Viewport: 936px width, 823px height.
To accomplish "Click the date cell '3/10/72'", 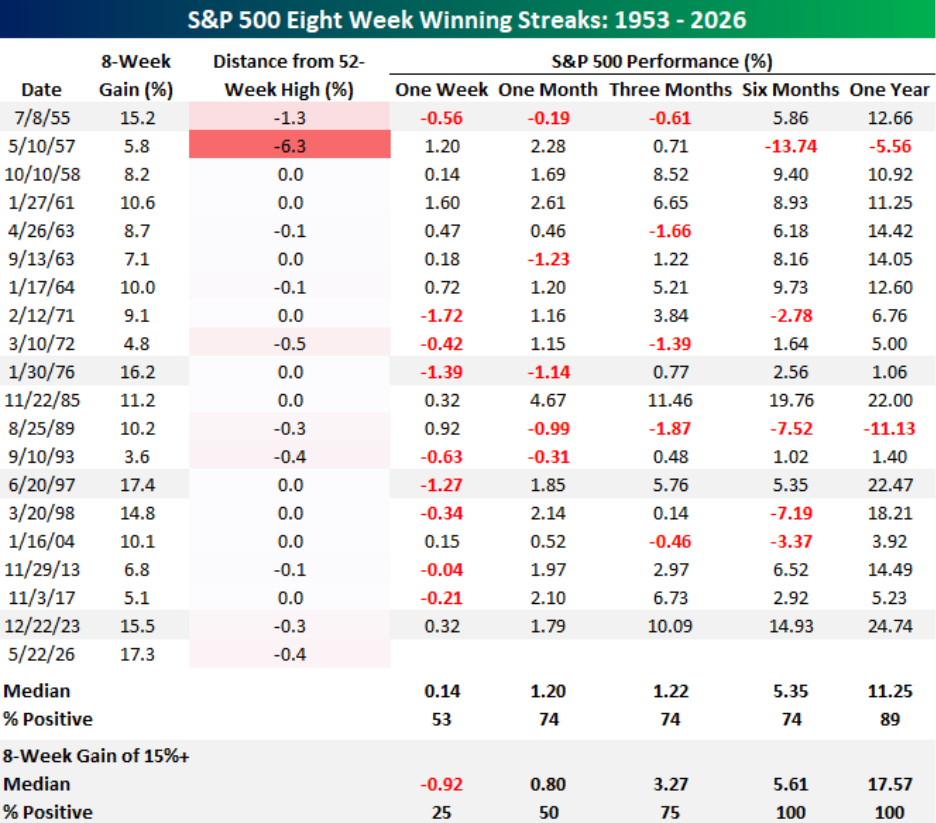I will 42,344.
